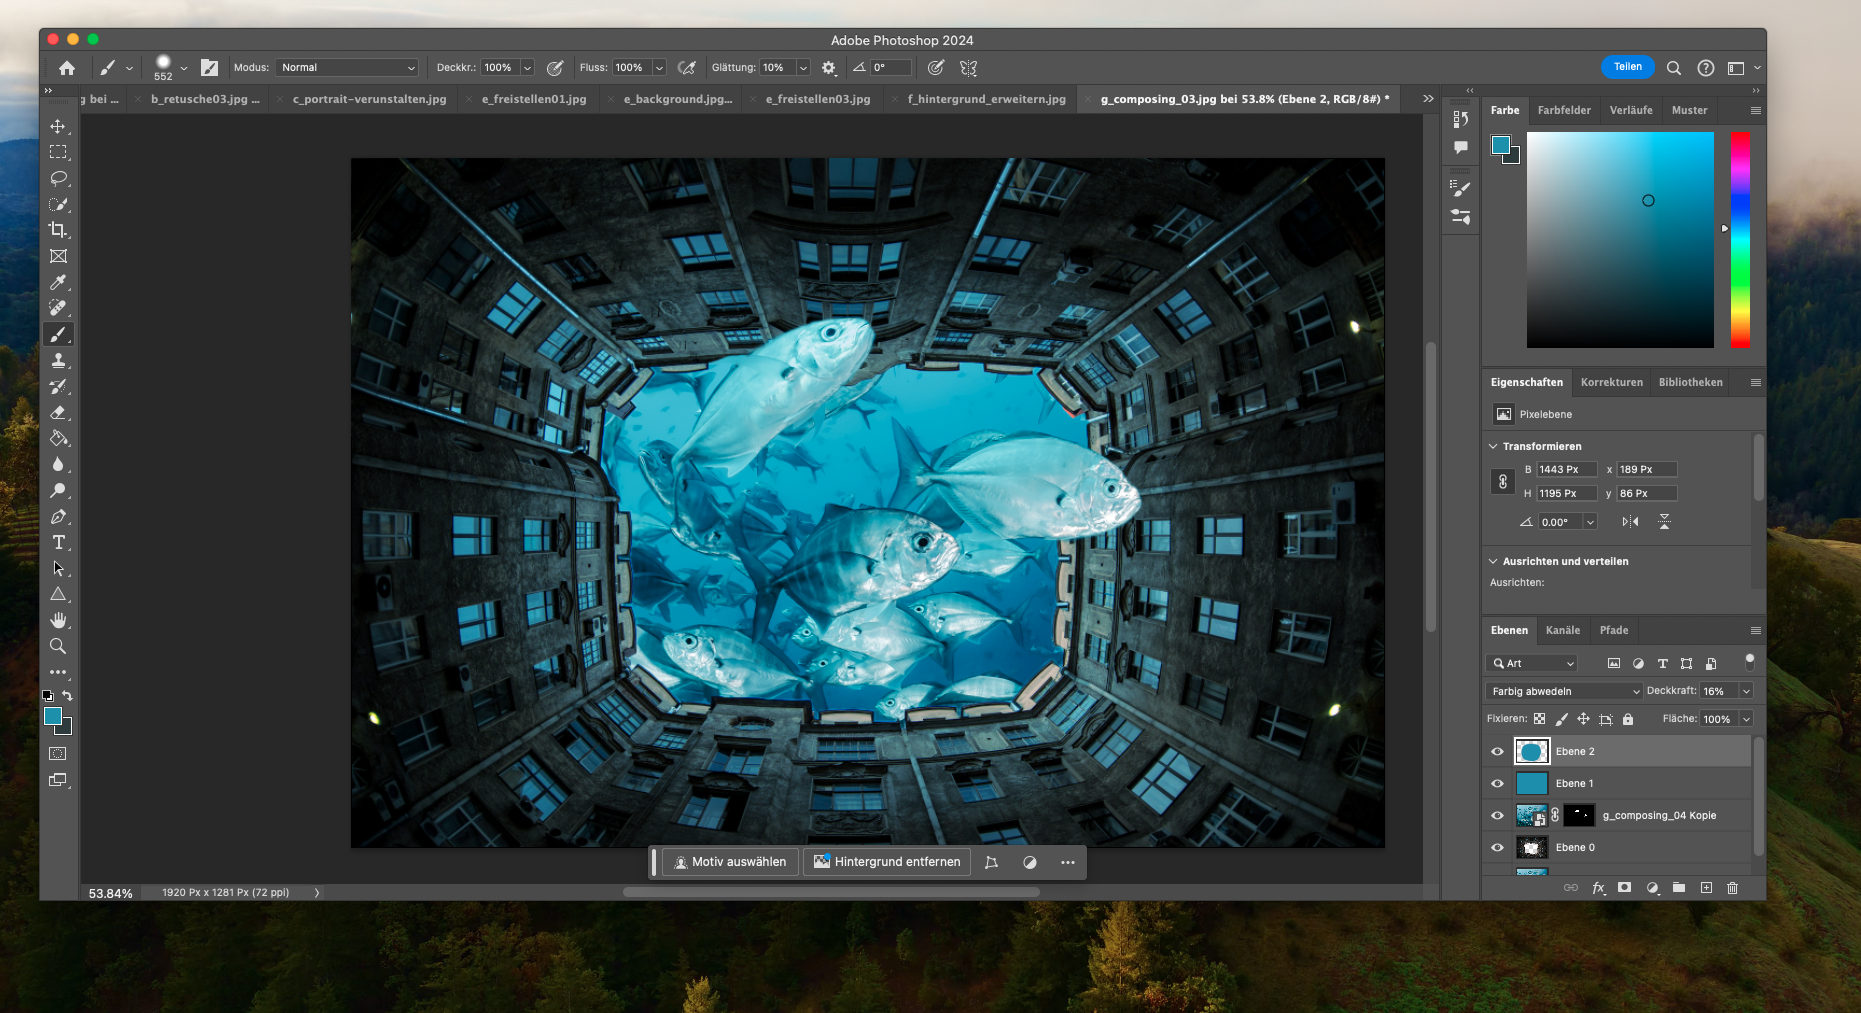Viewport: 1861px width, 1013px height.
Task: Toggle visibility of Ebene 1 layer
Action: tap(1497, 784)
